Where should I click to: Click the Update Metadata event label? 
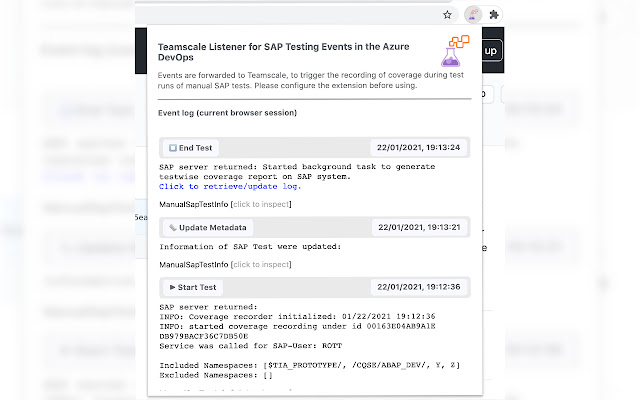(208, 227)
